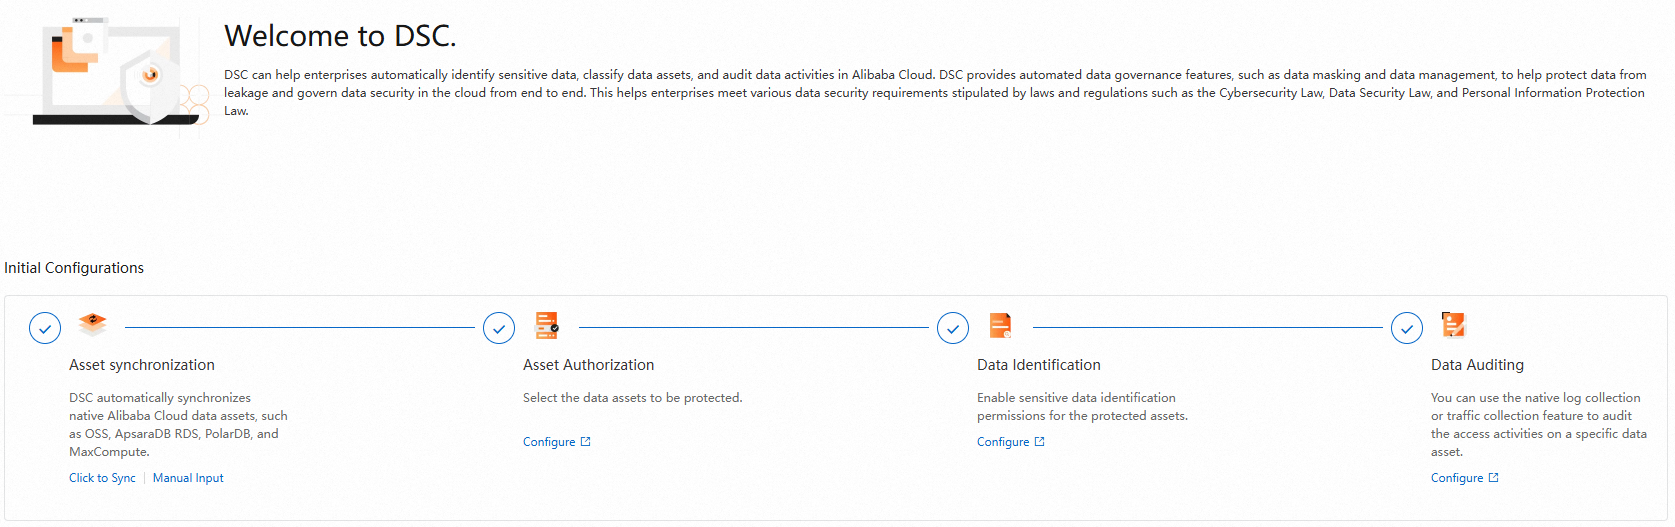Click the Asset synchronization step checkmark circle
1675x527 pixels.
[x=45, y=328]
